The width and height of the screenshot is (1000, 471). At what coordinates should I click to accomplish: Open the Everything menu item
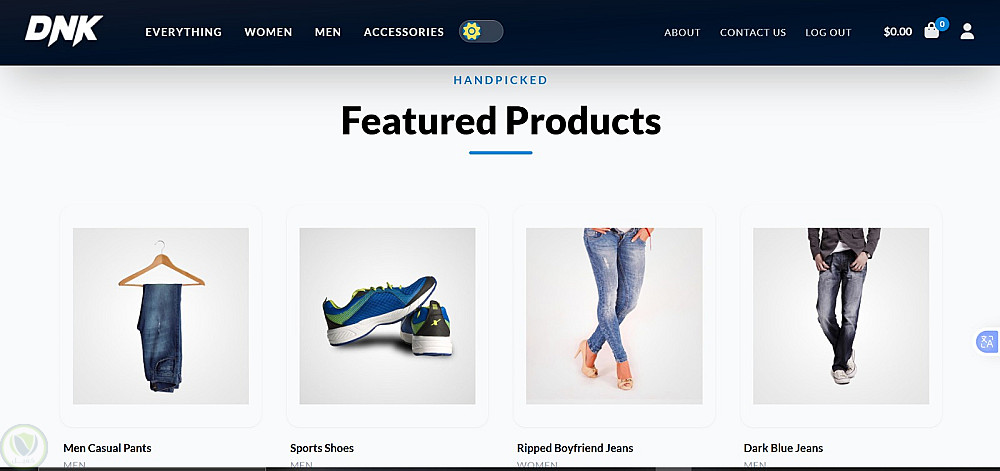[184, 32]
